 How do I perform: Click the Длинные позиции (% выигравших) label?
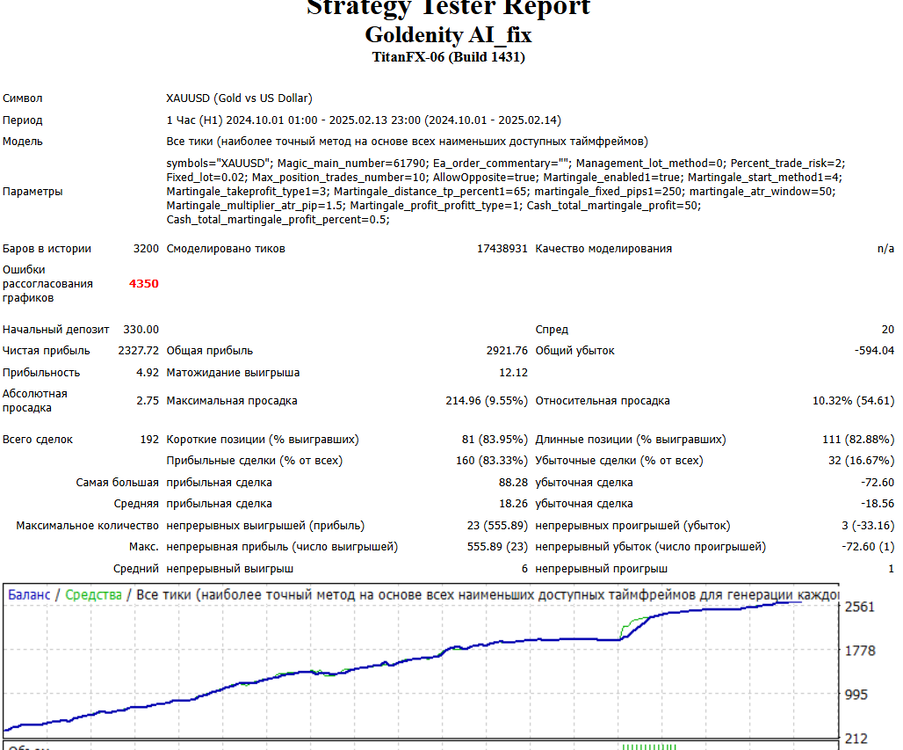point(631,439)
